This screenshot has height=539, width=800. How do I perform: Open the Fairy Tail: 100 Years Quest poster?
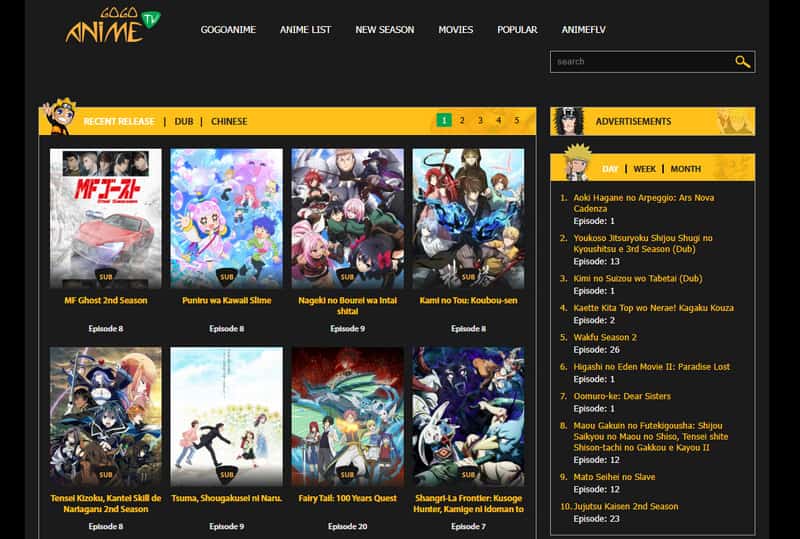(x=347, y=416)
